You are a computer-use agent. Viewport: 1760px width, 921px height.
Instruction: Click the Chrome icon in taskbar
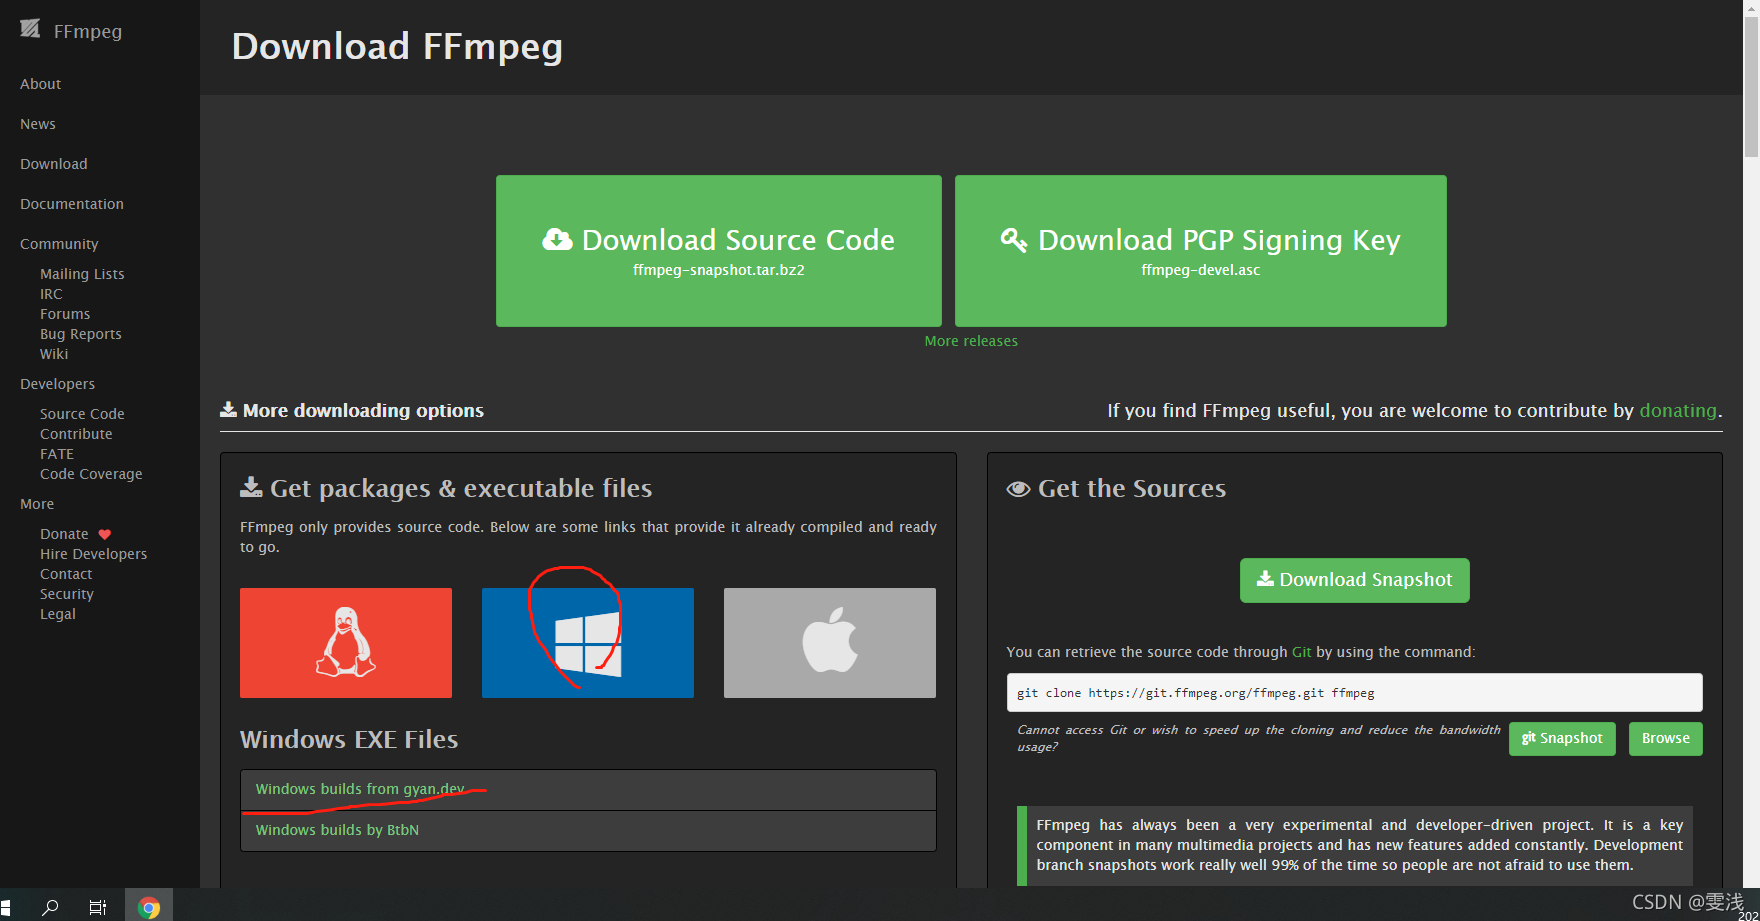tap(149, 907)
